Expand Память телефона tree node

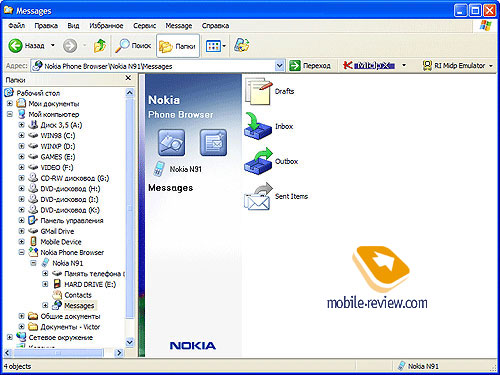point(45,274)
